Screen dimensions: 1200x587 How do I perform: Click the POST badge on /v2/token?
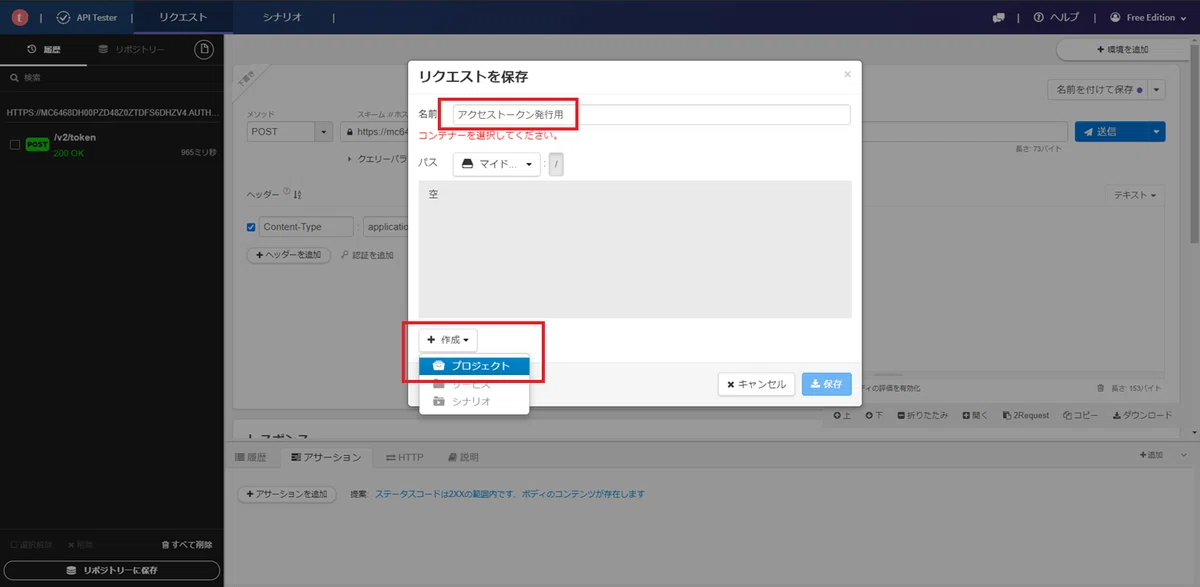click(x=37, y=145)
